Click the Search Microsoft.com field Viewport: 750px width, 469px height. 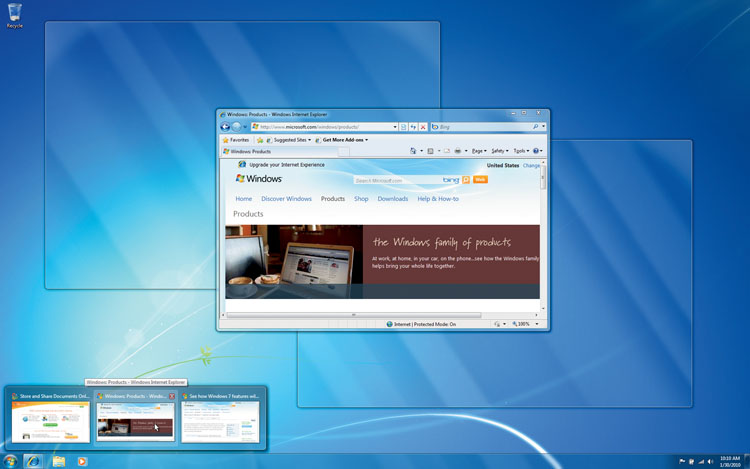(397, 181)
